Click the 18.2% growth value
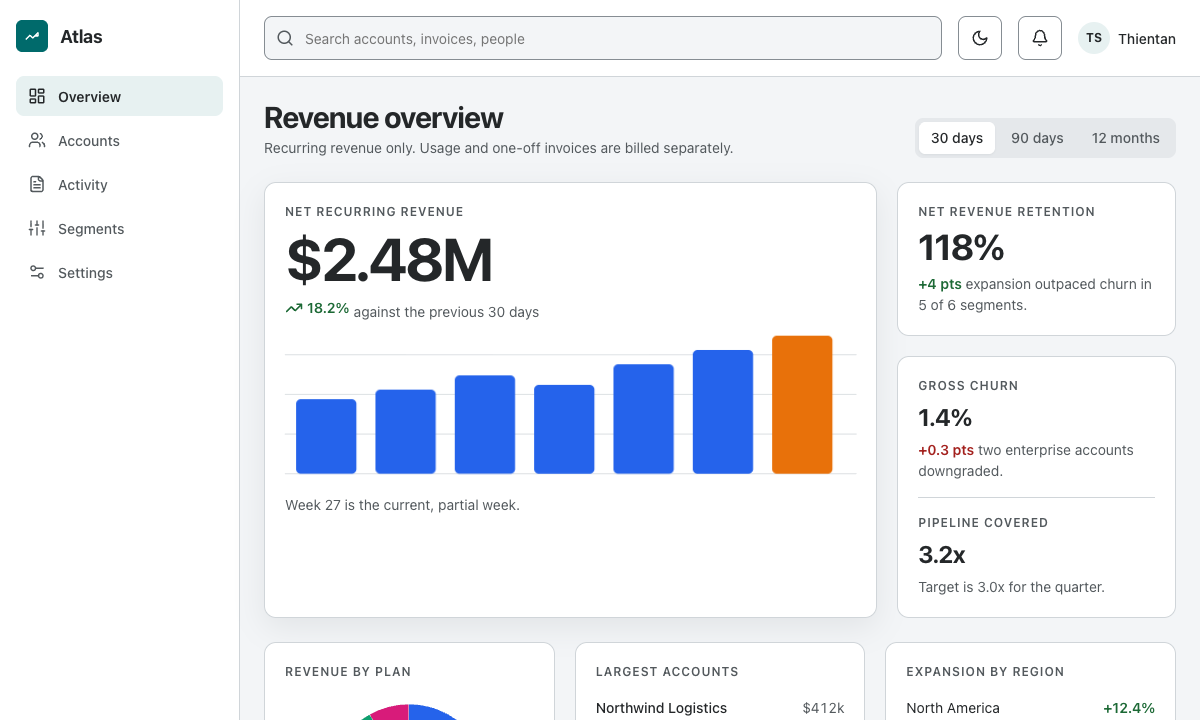Viewport: 1200px width, 720px height. point(328,309)
